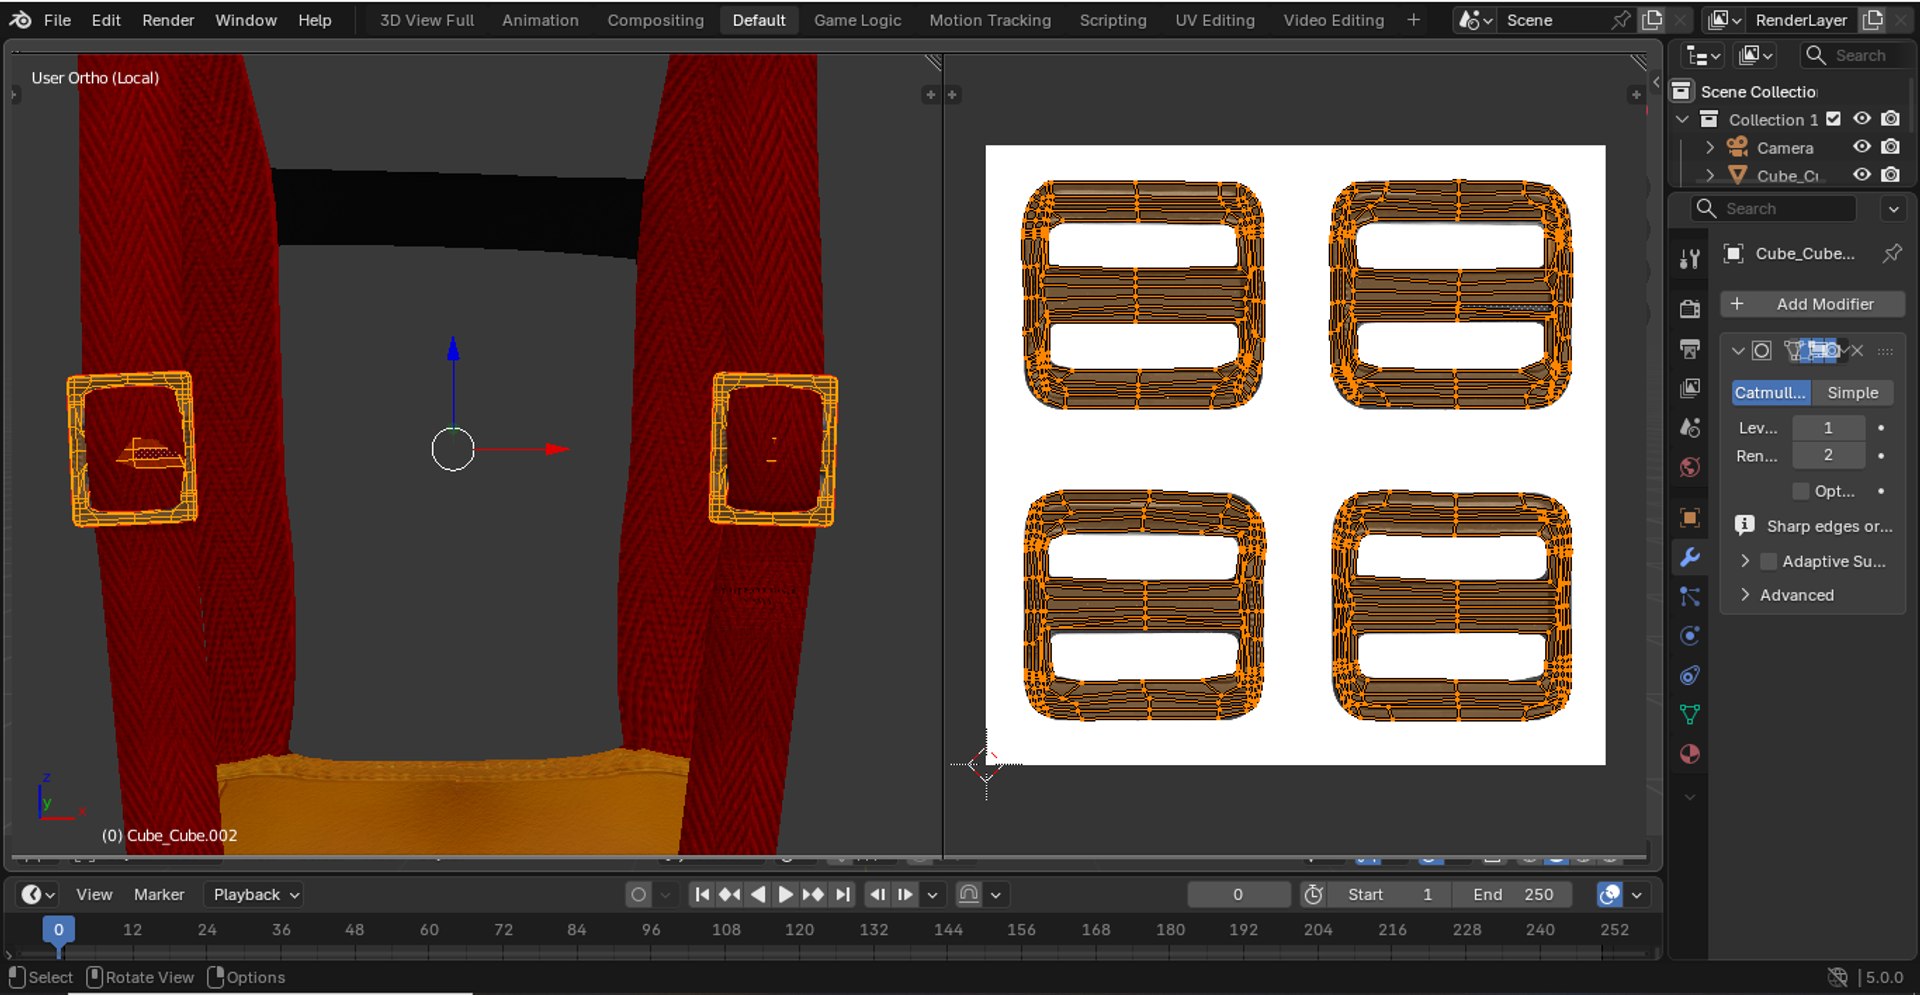This screenshot has width=1920, height=995.
Task: Enable Adaptive Subdivision checkbox
Action: pos(1769,561)
